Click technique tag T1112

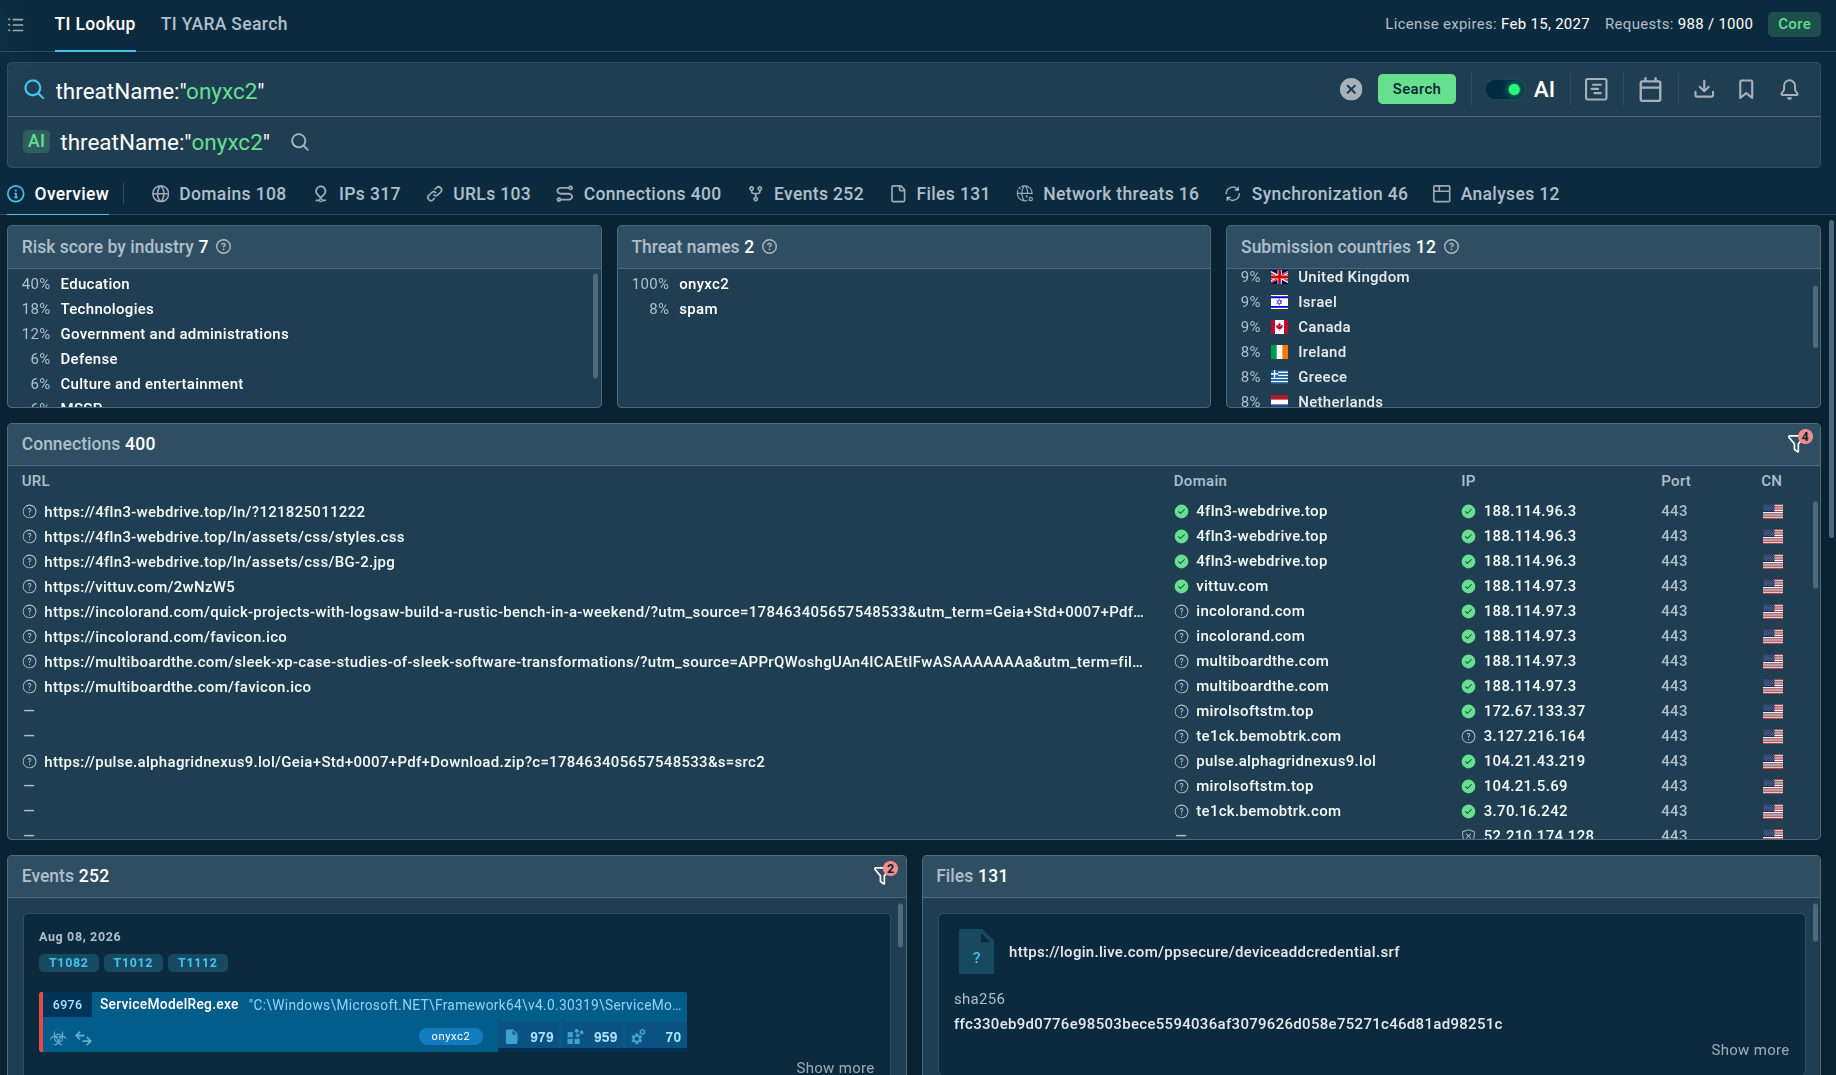pyautogui.click(x=197, y=963)
